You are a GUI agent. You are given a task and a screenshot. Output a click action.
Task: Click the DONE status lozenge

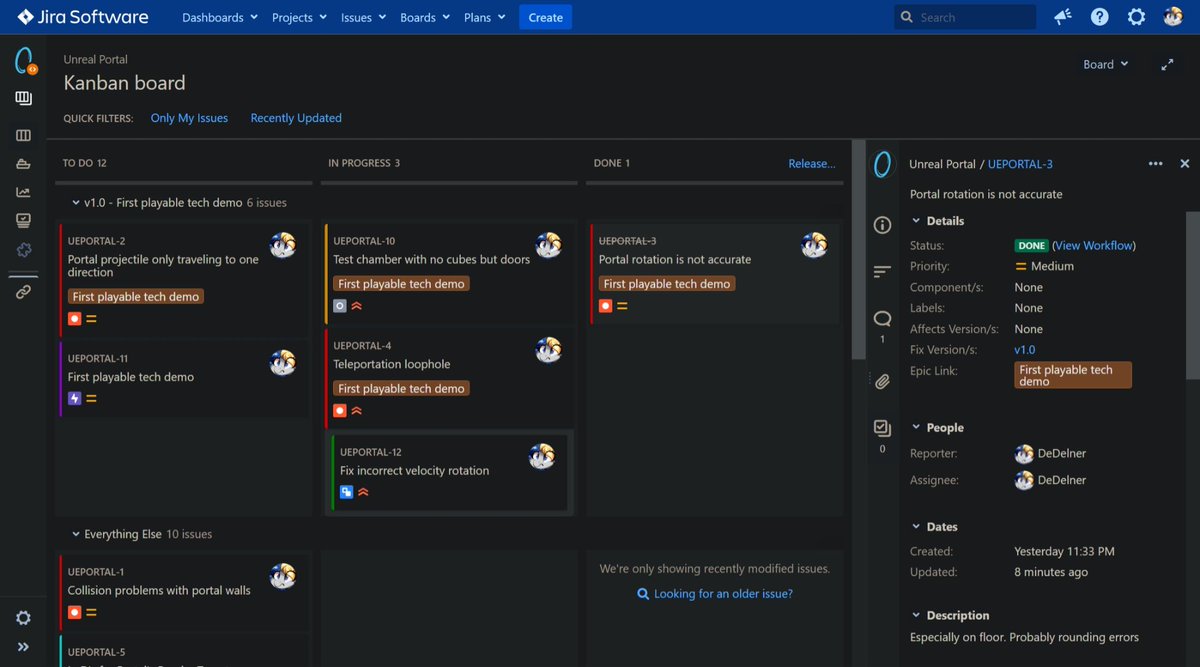point(1031,245)
